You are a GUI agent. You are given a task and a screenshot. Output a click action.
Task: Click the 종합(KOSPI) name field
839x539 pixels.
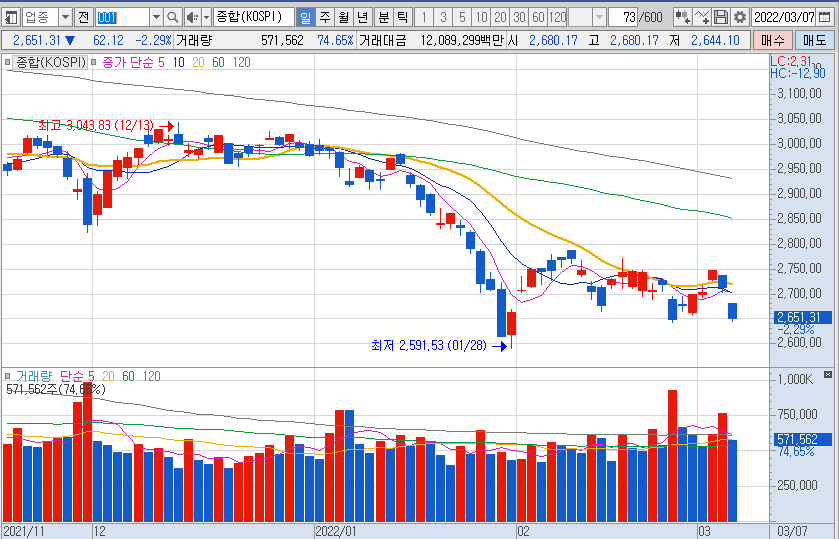tap(254, 17)
